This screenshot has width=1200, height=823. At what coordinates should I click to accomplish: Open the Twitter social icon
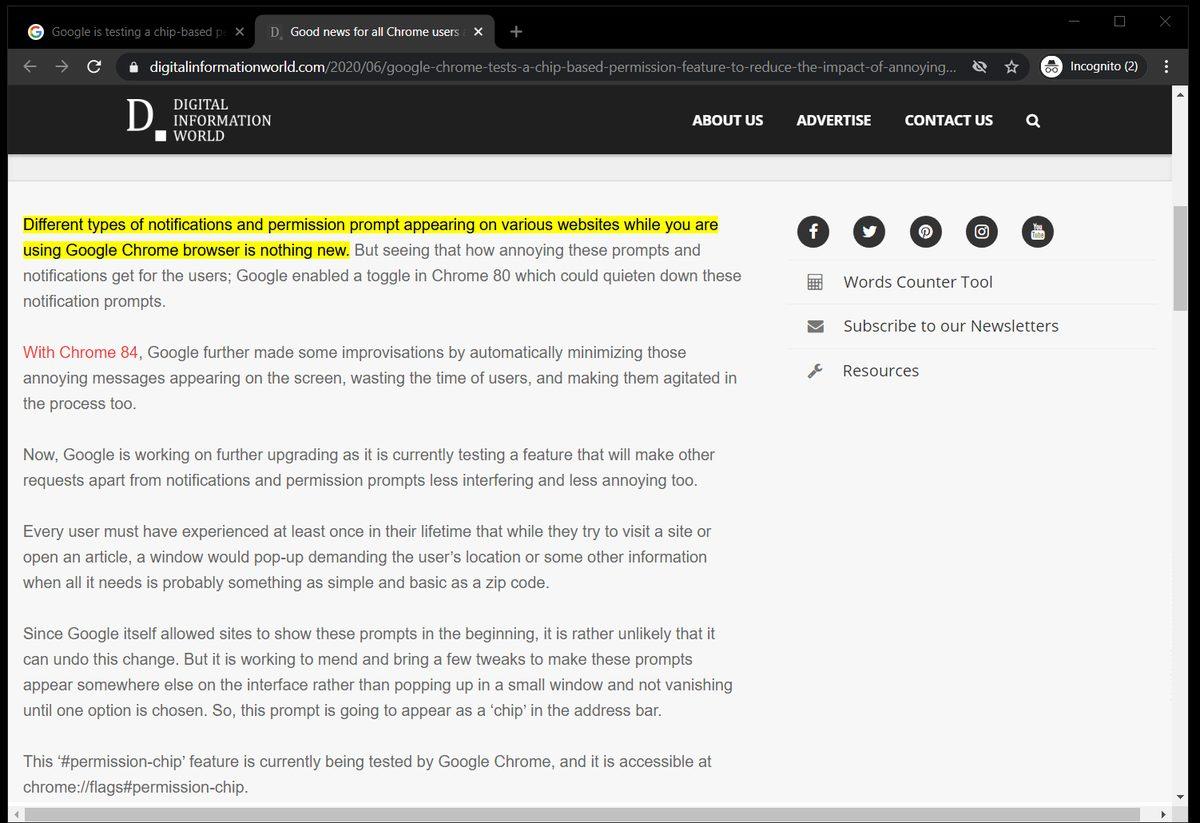pos(869,232)
